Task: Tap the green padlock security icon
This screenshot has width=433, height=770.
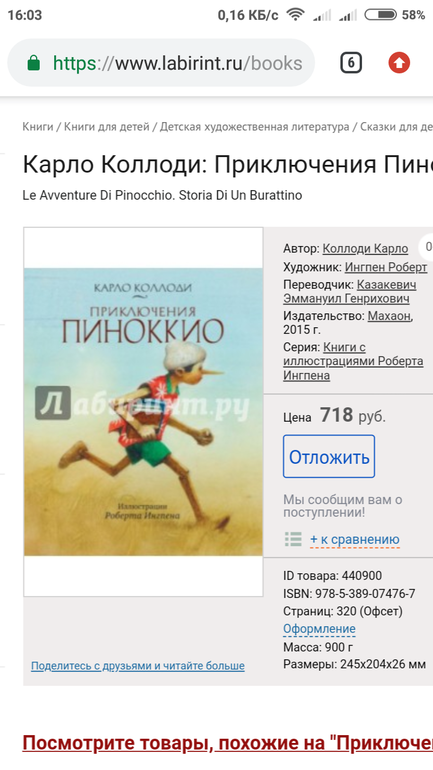Action: 33,63
